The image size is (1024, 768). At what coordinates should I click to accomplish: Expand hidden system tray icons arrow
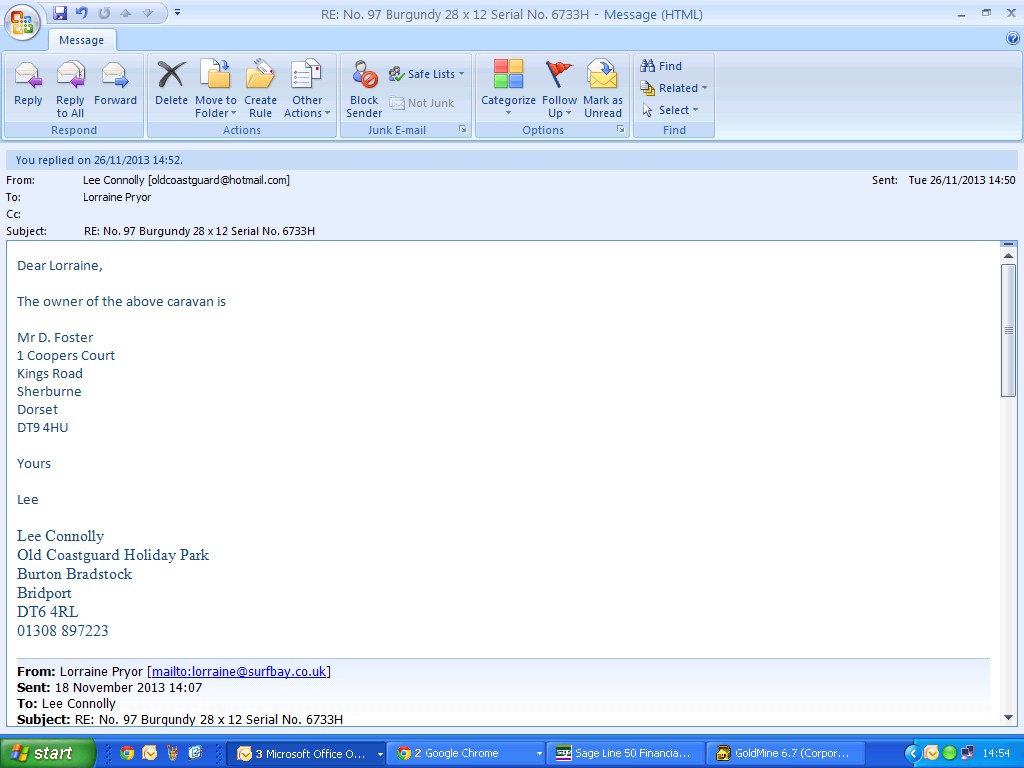click(913, 754)
